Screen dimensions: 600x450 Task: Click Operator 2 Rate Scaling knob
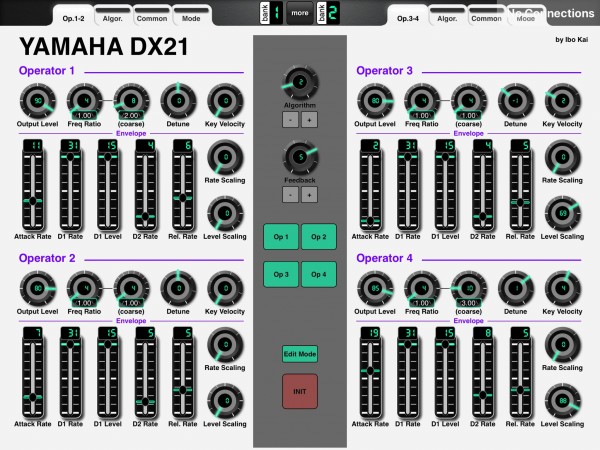(225, 345)
